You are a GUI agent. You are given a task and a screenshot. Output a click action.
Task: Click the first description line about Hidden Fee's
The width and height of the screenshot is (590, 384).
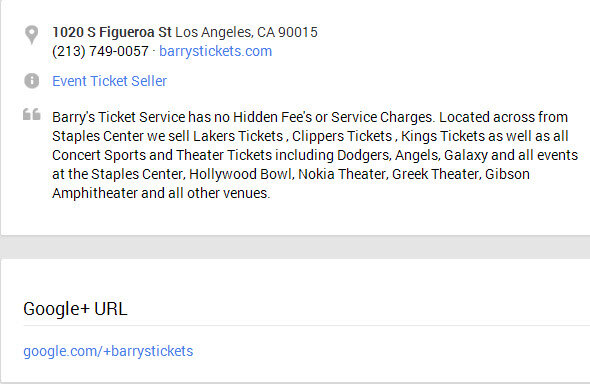310,117
